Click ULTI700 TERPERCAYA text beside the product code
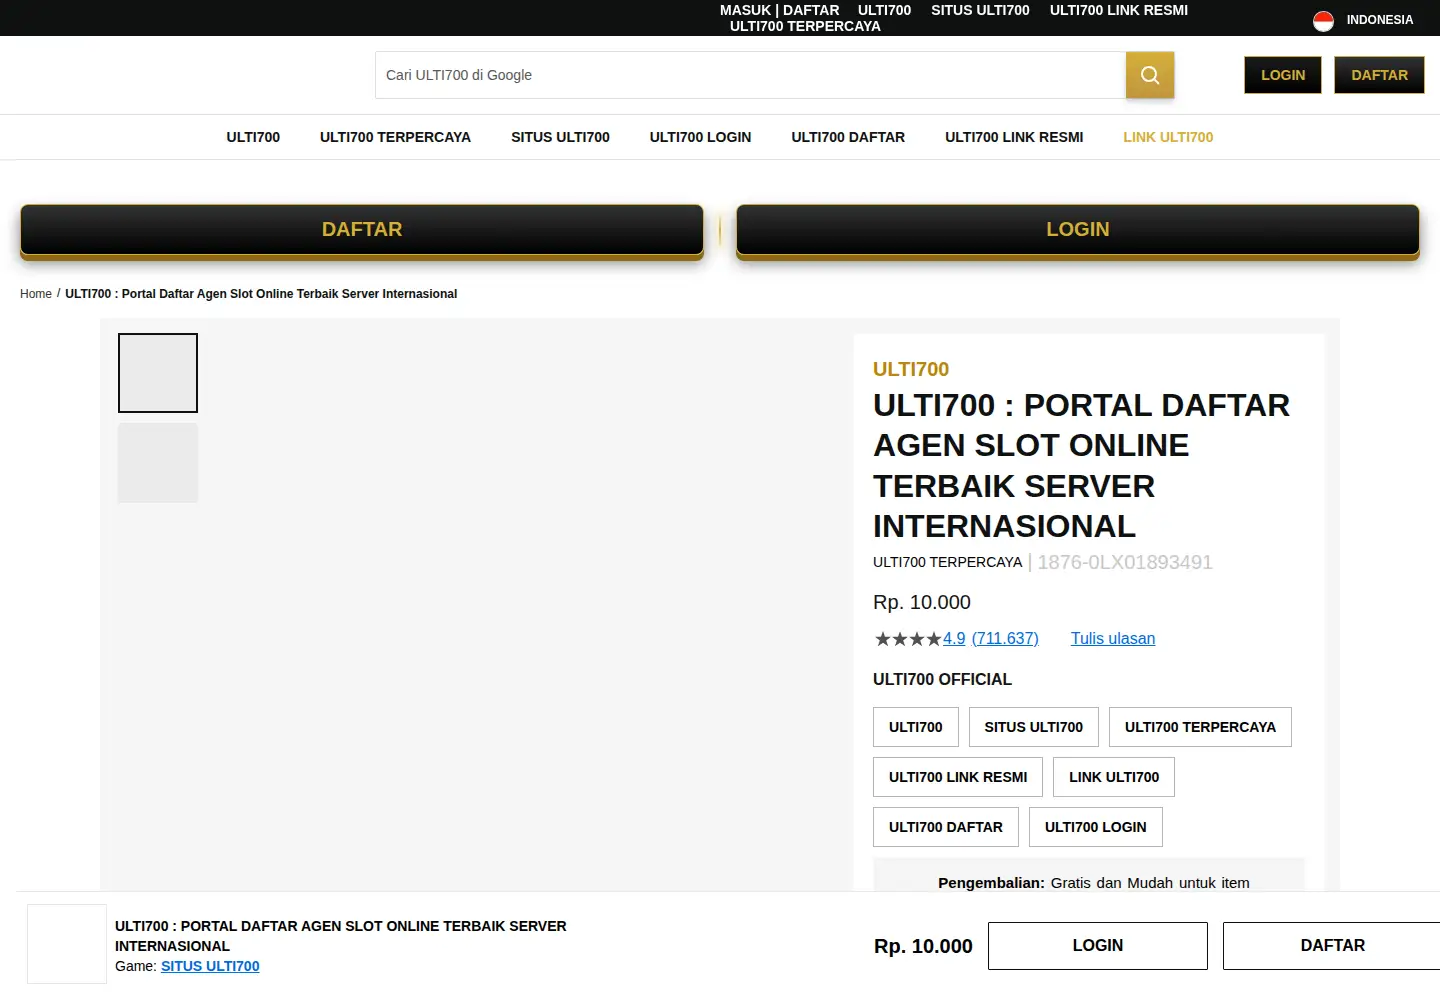Viewport: 1440px width, 1000px height. coord(947,562)
